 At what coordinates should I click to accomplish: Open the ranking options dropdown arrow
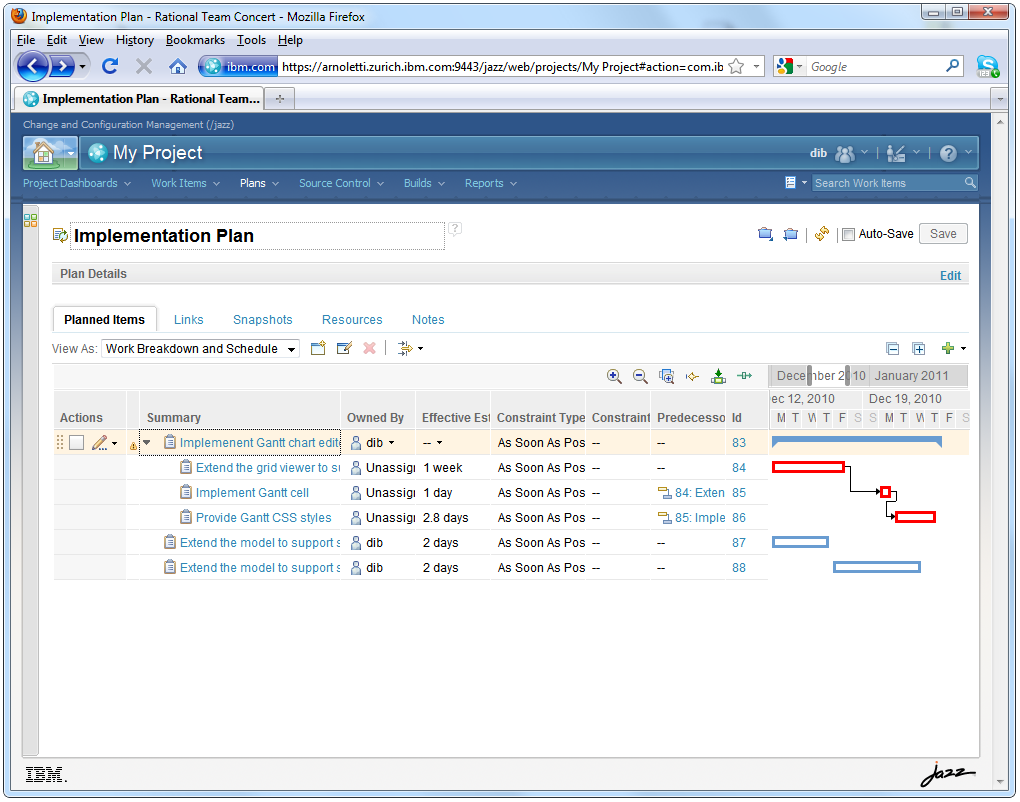coord(420,349)
